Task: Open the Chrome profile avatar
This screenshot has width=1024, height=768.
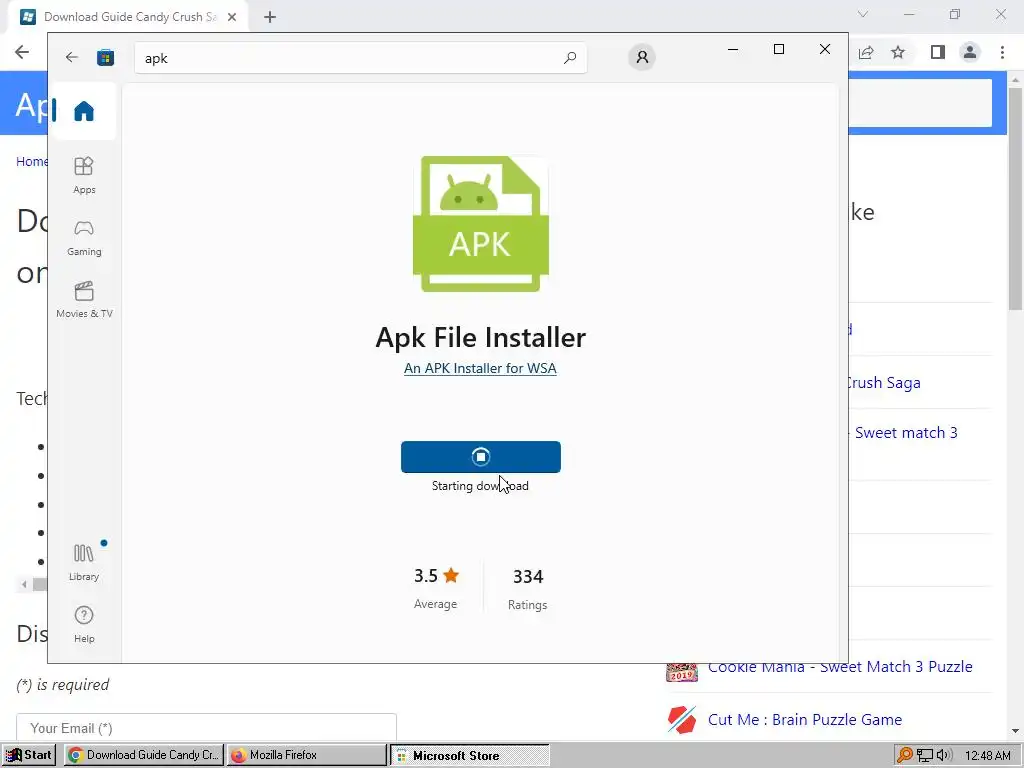Action: [x=970, y=52]
